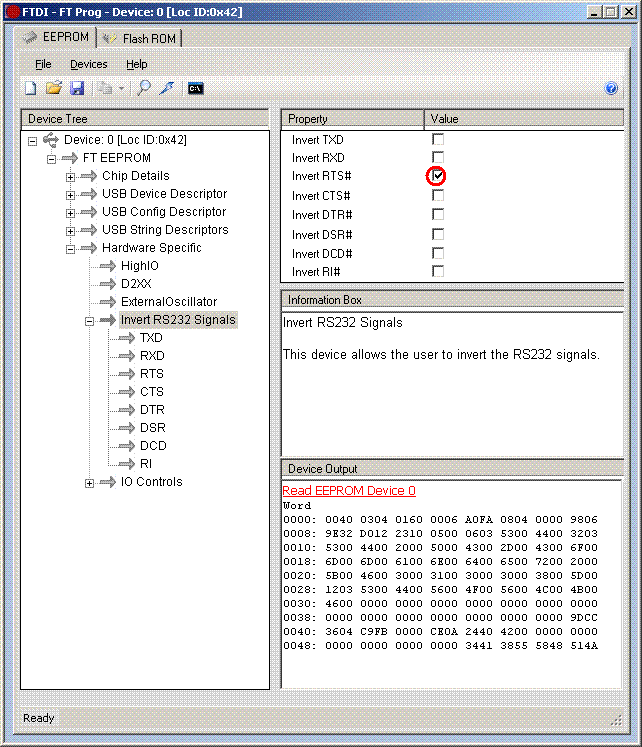Image resolution: width=642 pixels, height=747 pixels.
Task: Collapse the Device: 0 tree node
Action: (x=32, y=141)
